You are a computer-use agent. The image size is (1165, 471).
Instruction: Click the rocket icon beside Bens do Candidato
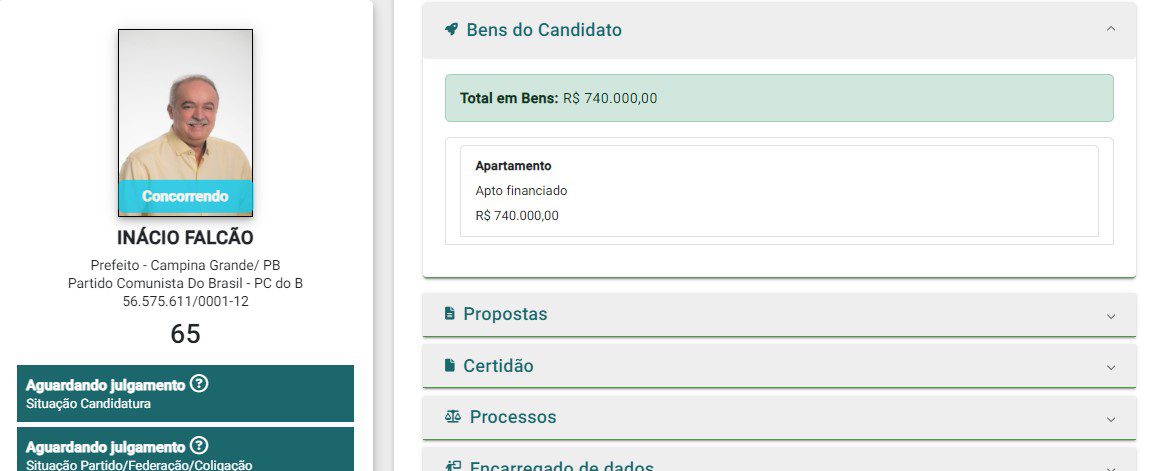pyautogui.click(x=451, y=29)
